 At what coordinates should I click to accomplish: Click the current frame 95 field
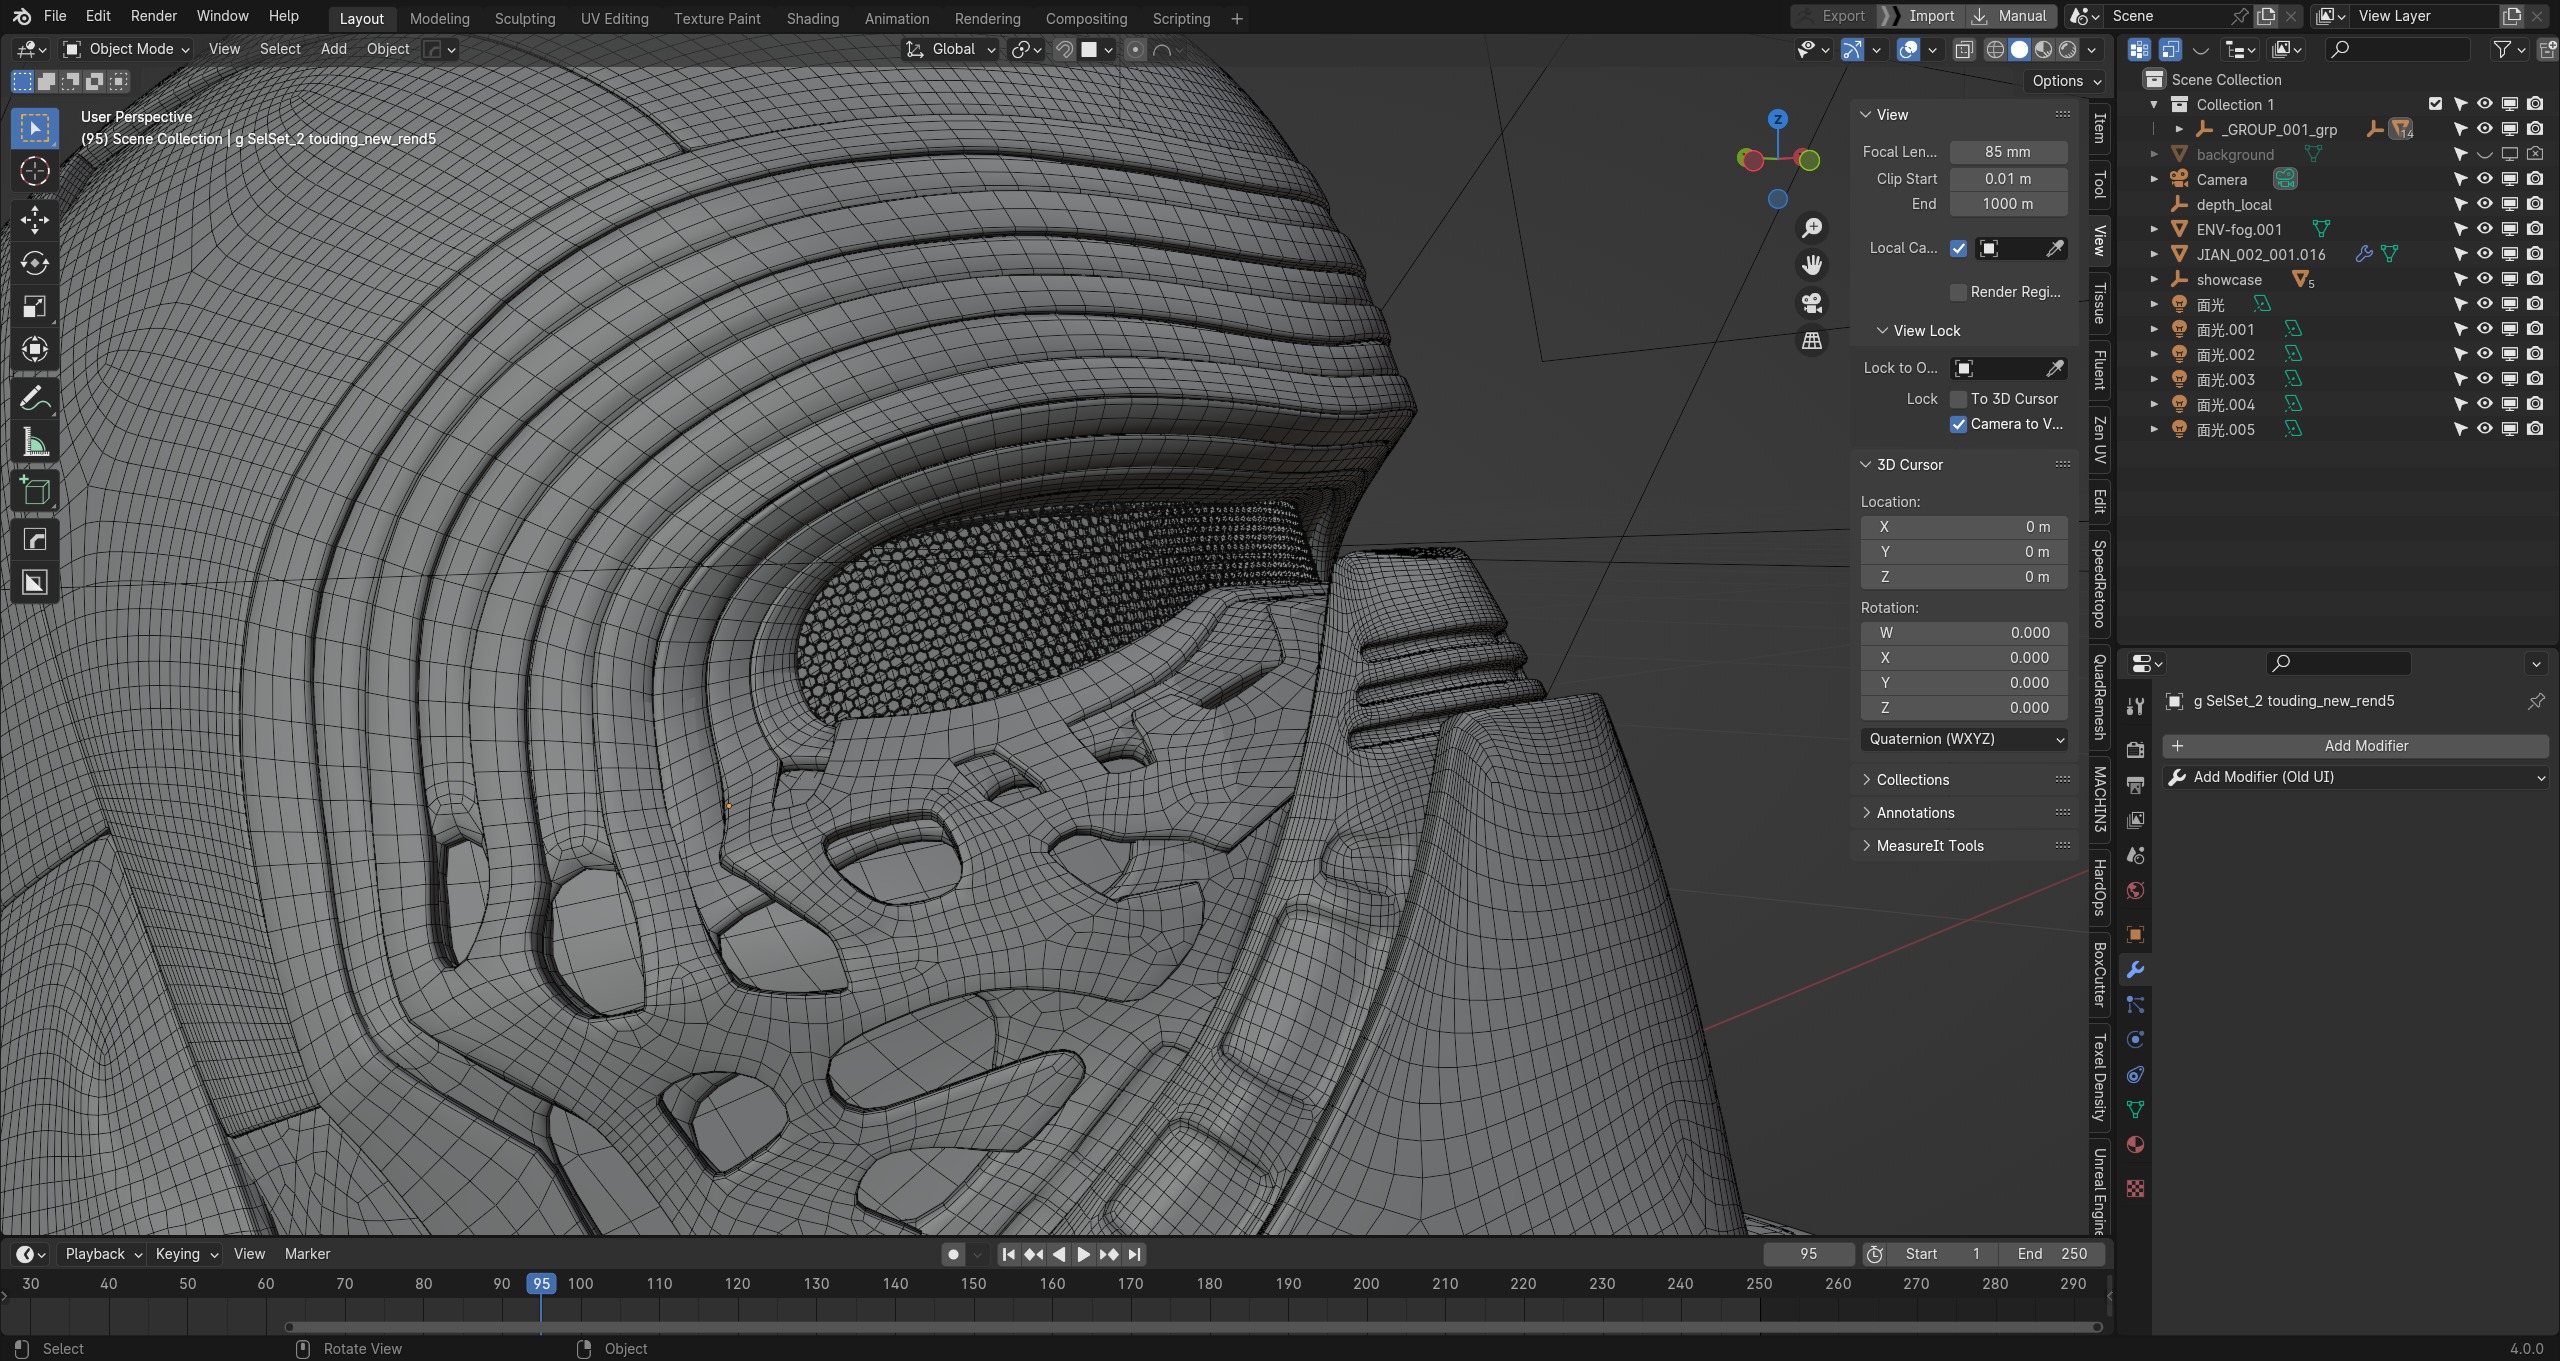pos(1808,1254)
